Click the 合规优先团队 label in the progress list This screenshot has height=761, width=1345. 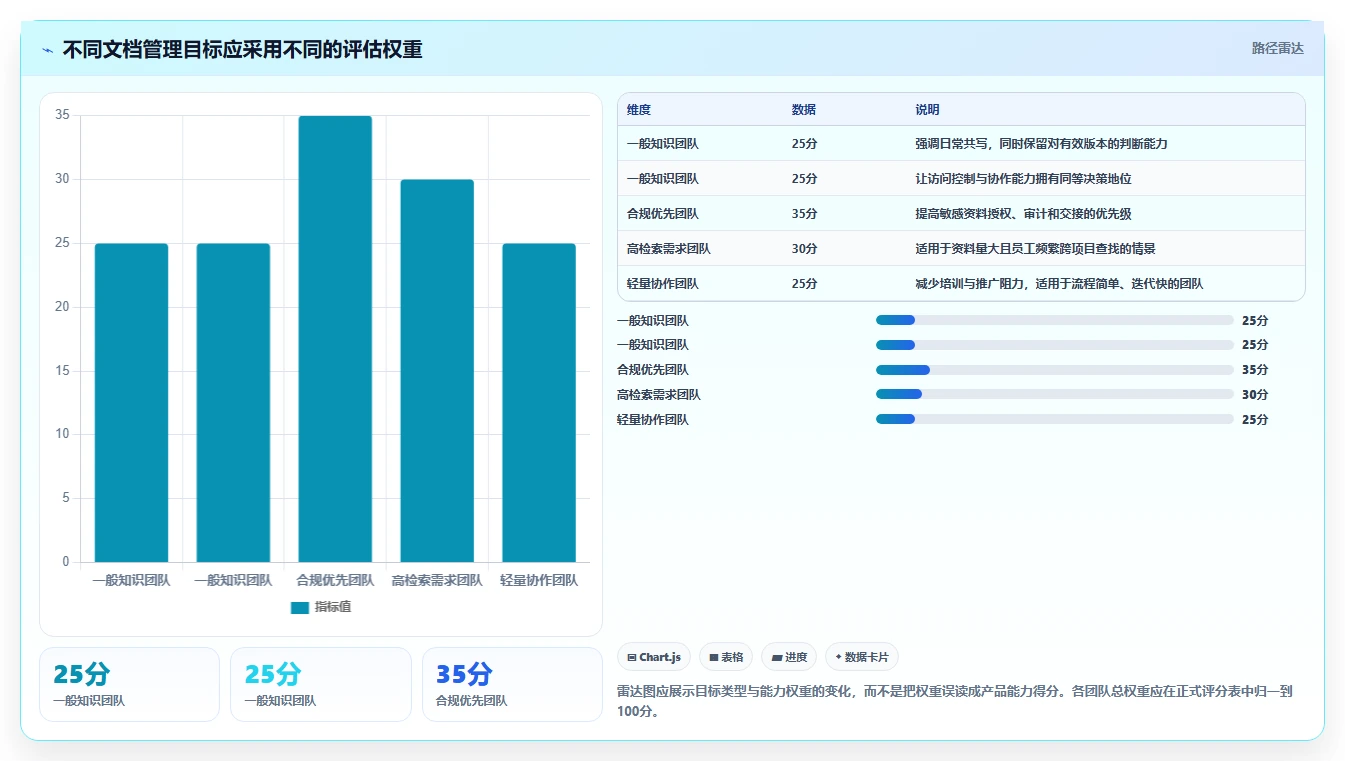click(x=653, y=370)
